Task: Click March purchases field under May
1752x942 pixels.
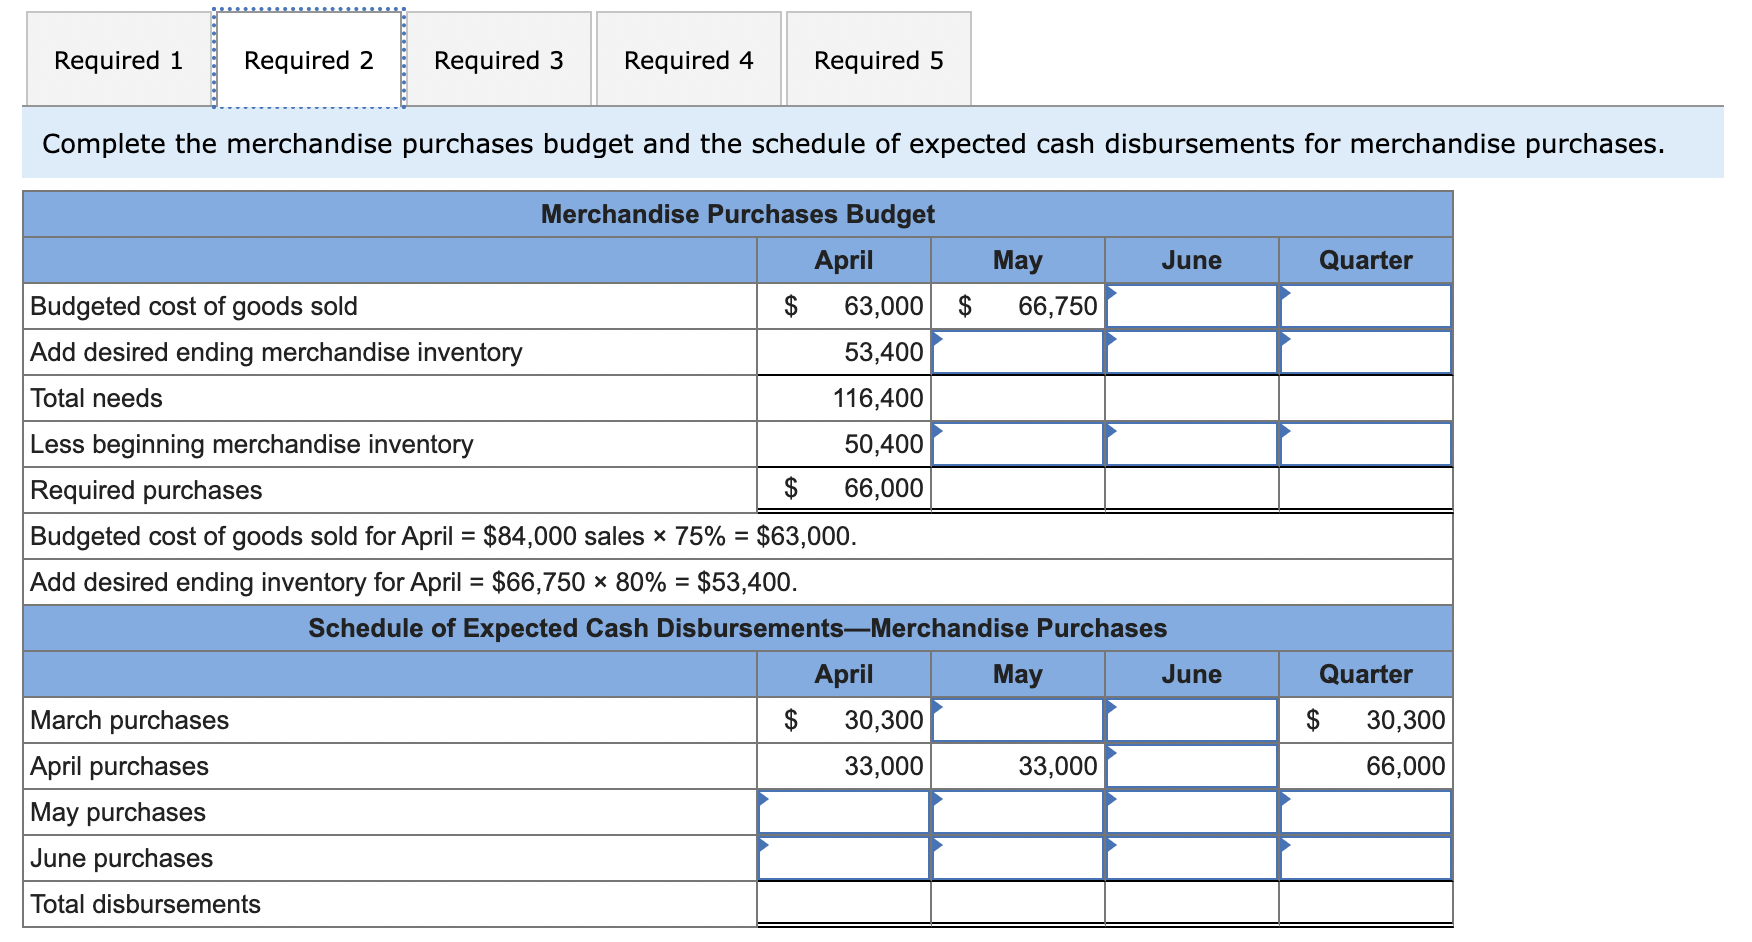Action: coord(1018,720)
